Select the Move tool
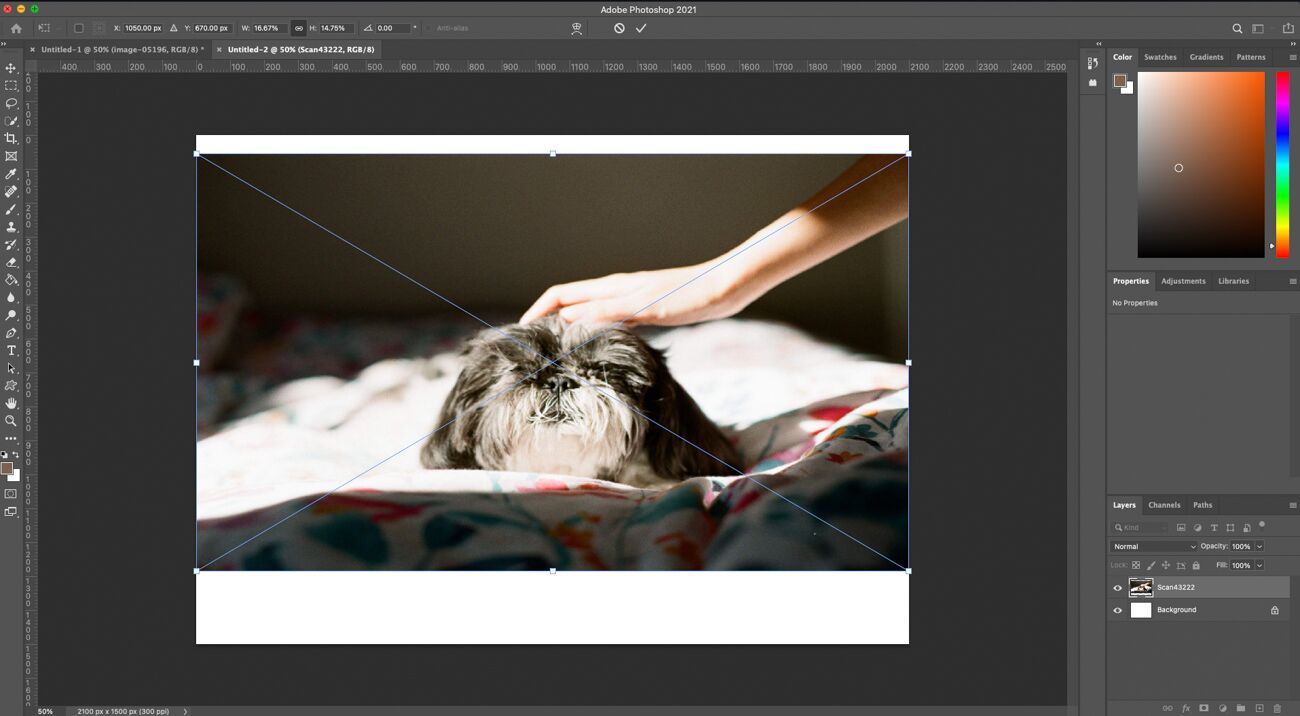1300x716 pixels. point(12,68)
